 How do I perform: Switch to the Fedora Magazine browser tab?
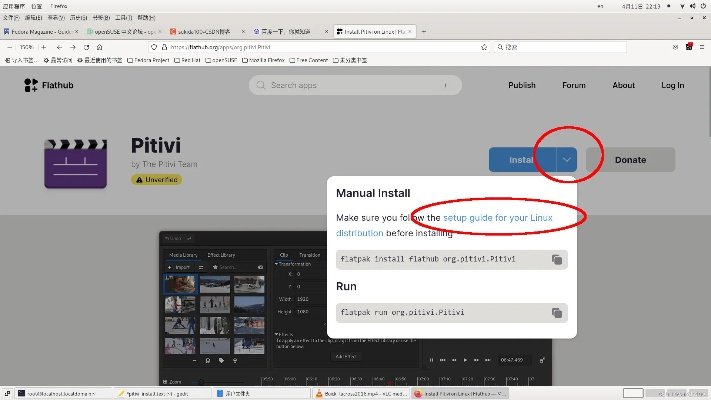click(40, 32)
